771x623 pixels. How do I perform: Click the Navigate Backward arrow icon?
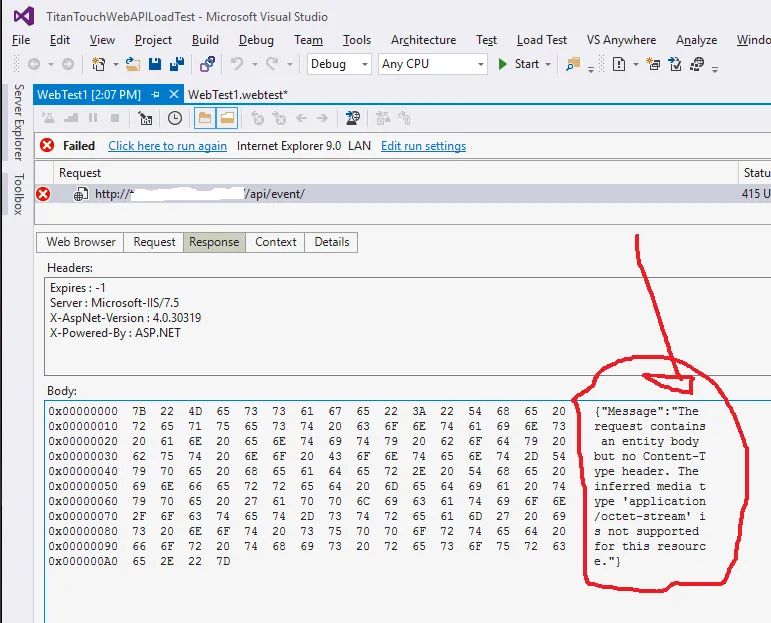tap(34, 64)
